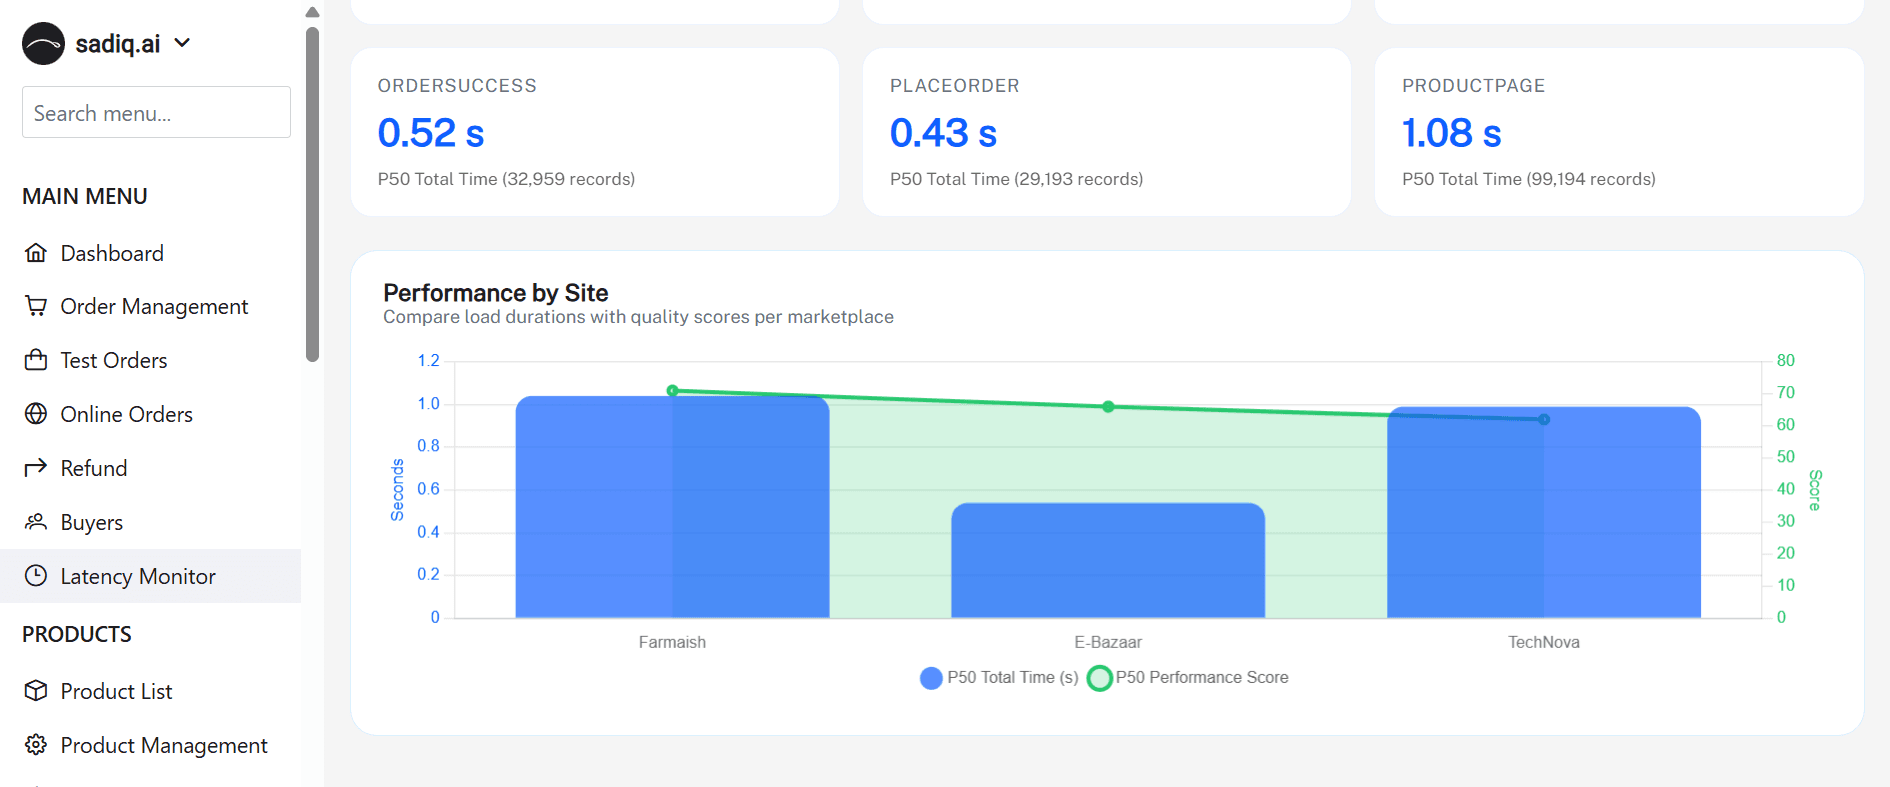Click "P50 Total Time (29,193 records)" text
The height and width of the screenshot is (787, 1890).
(x=1016, y=179)
